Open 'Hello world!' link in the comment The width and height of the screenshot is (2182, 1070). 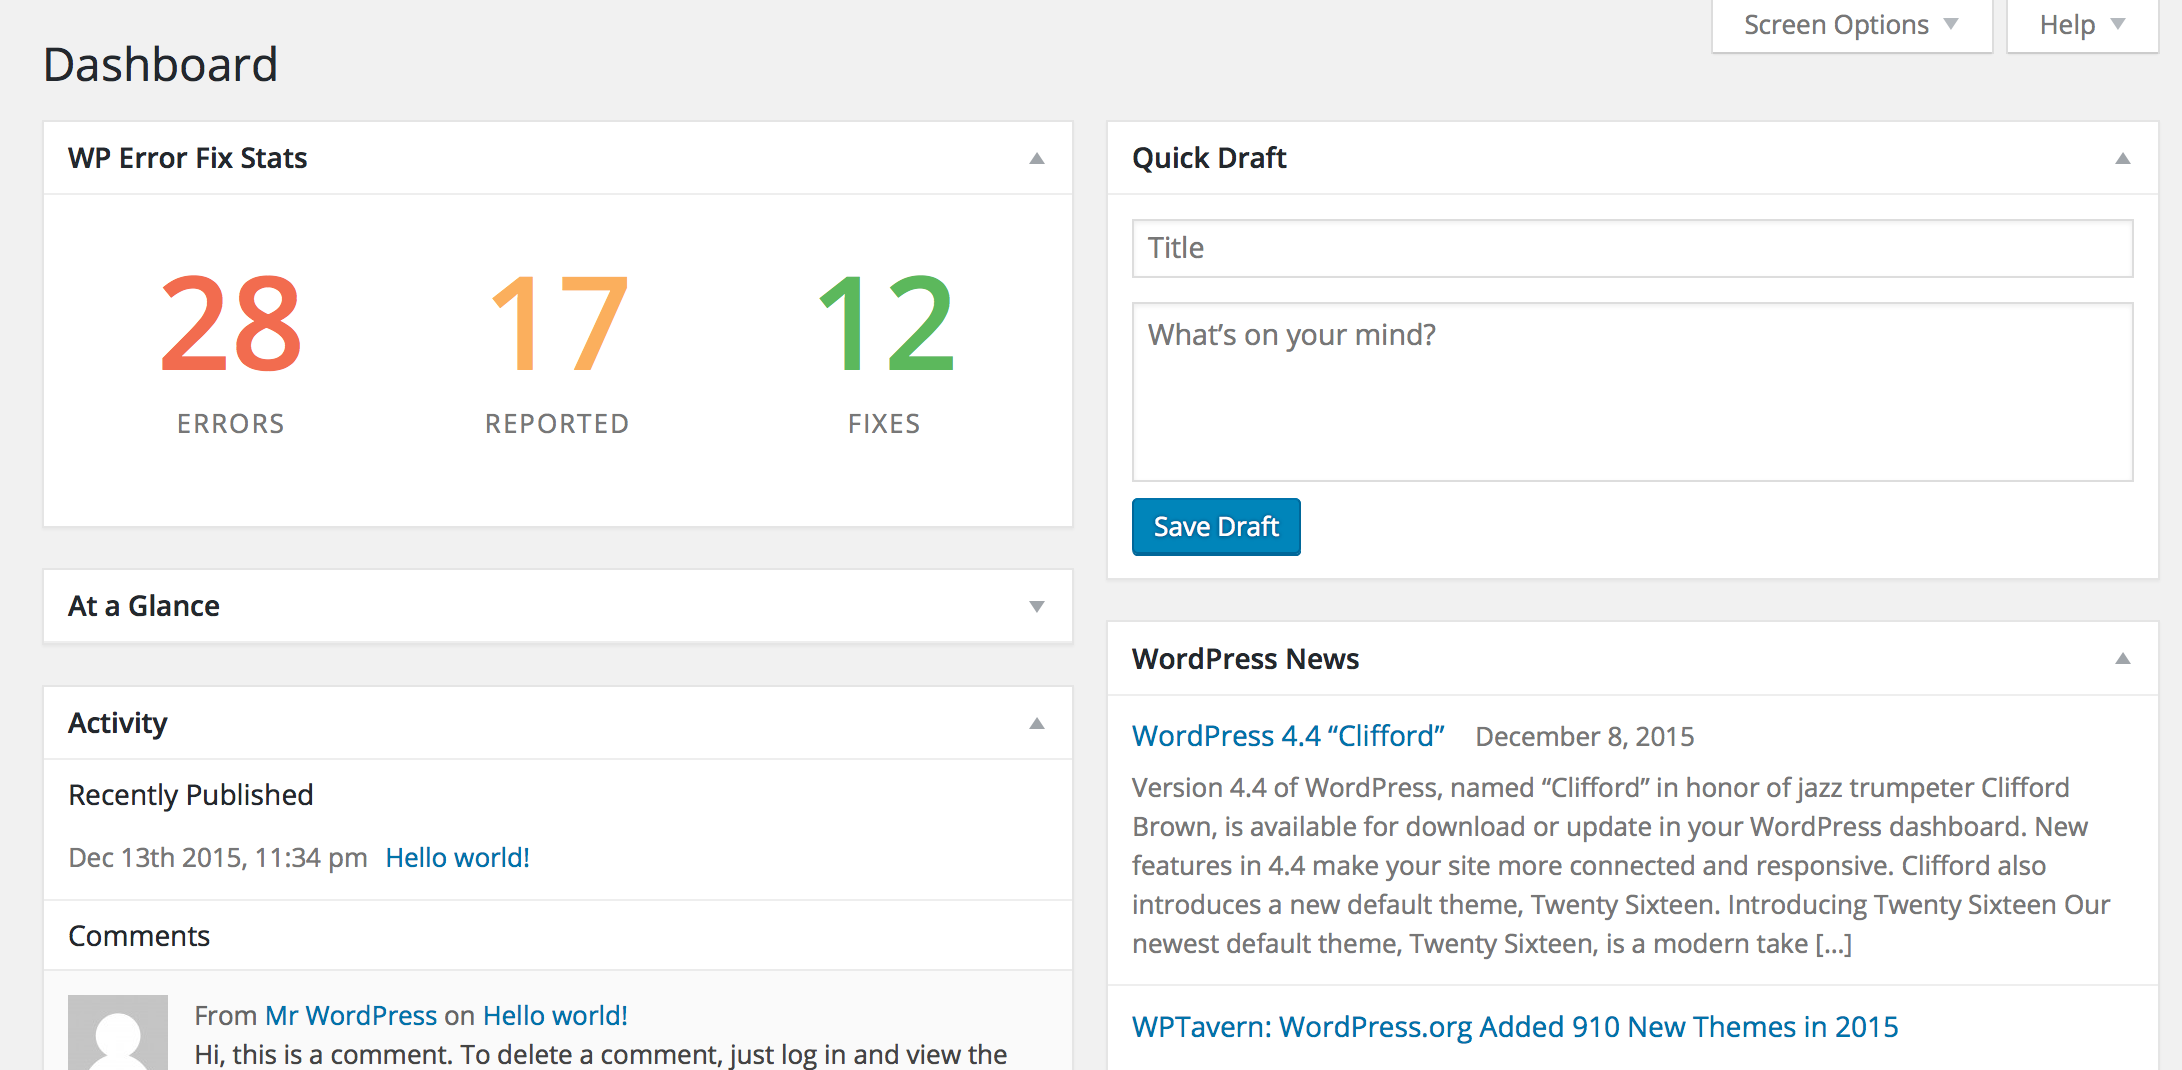[555, 1016]
